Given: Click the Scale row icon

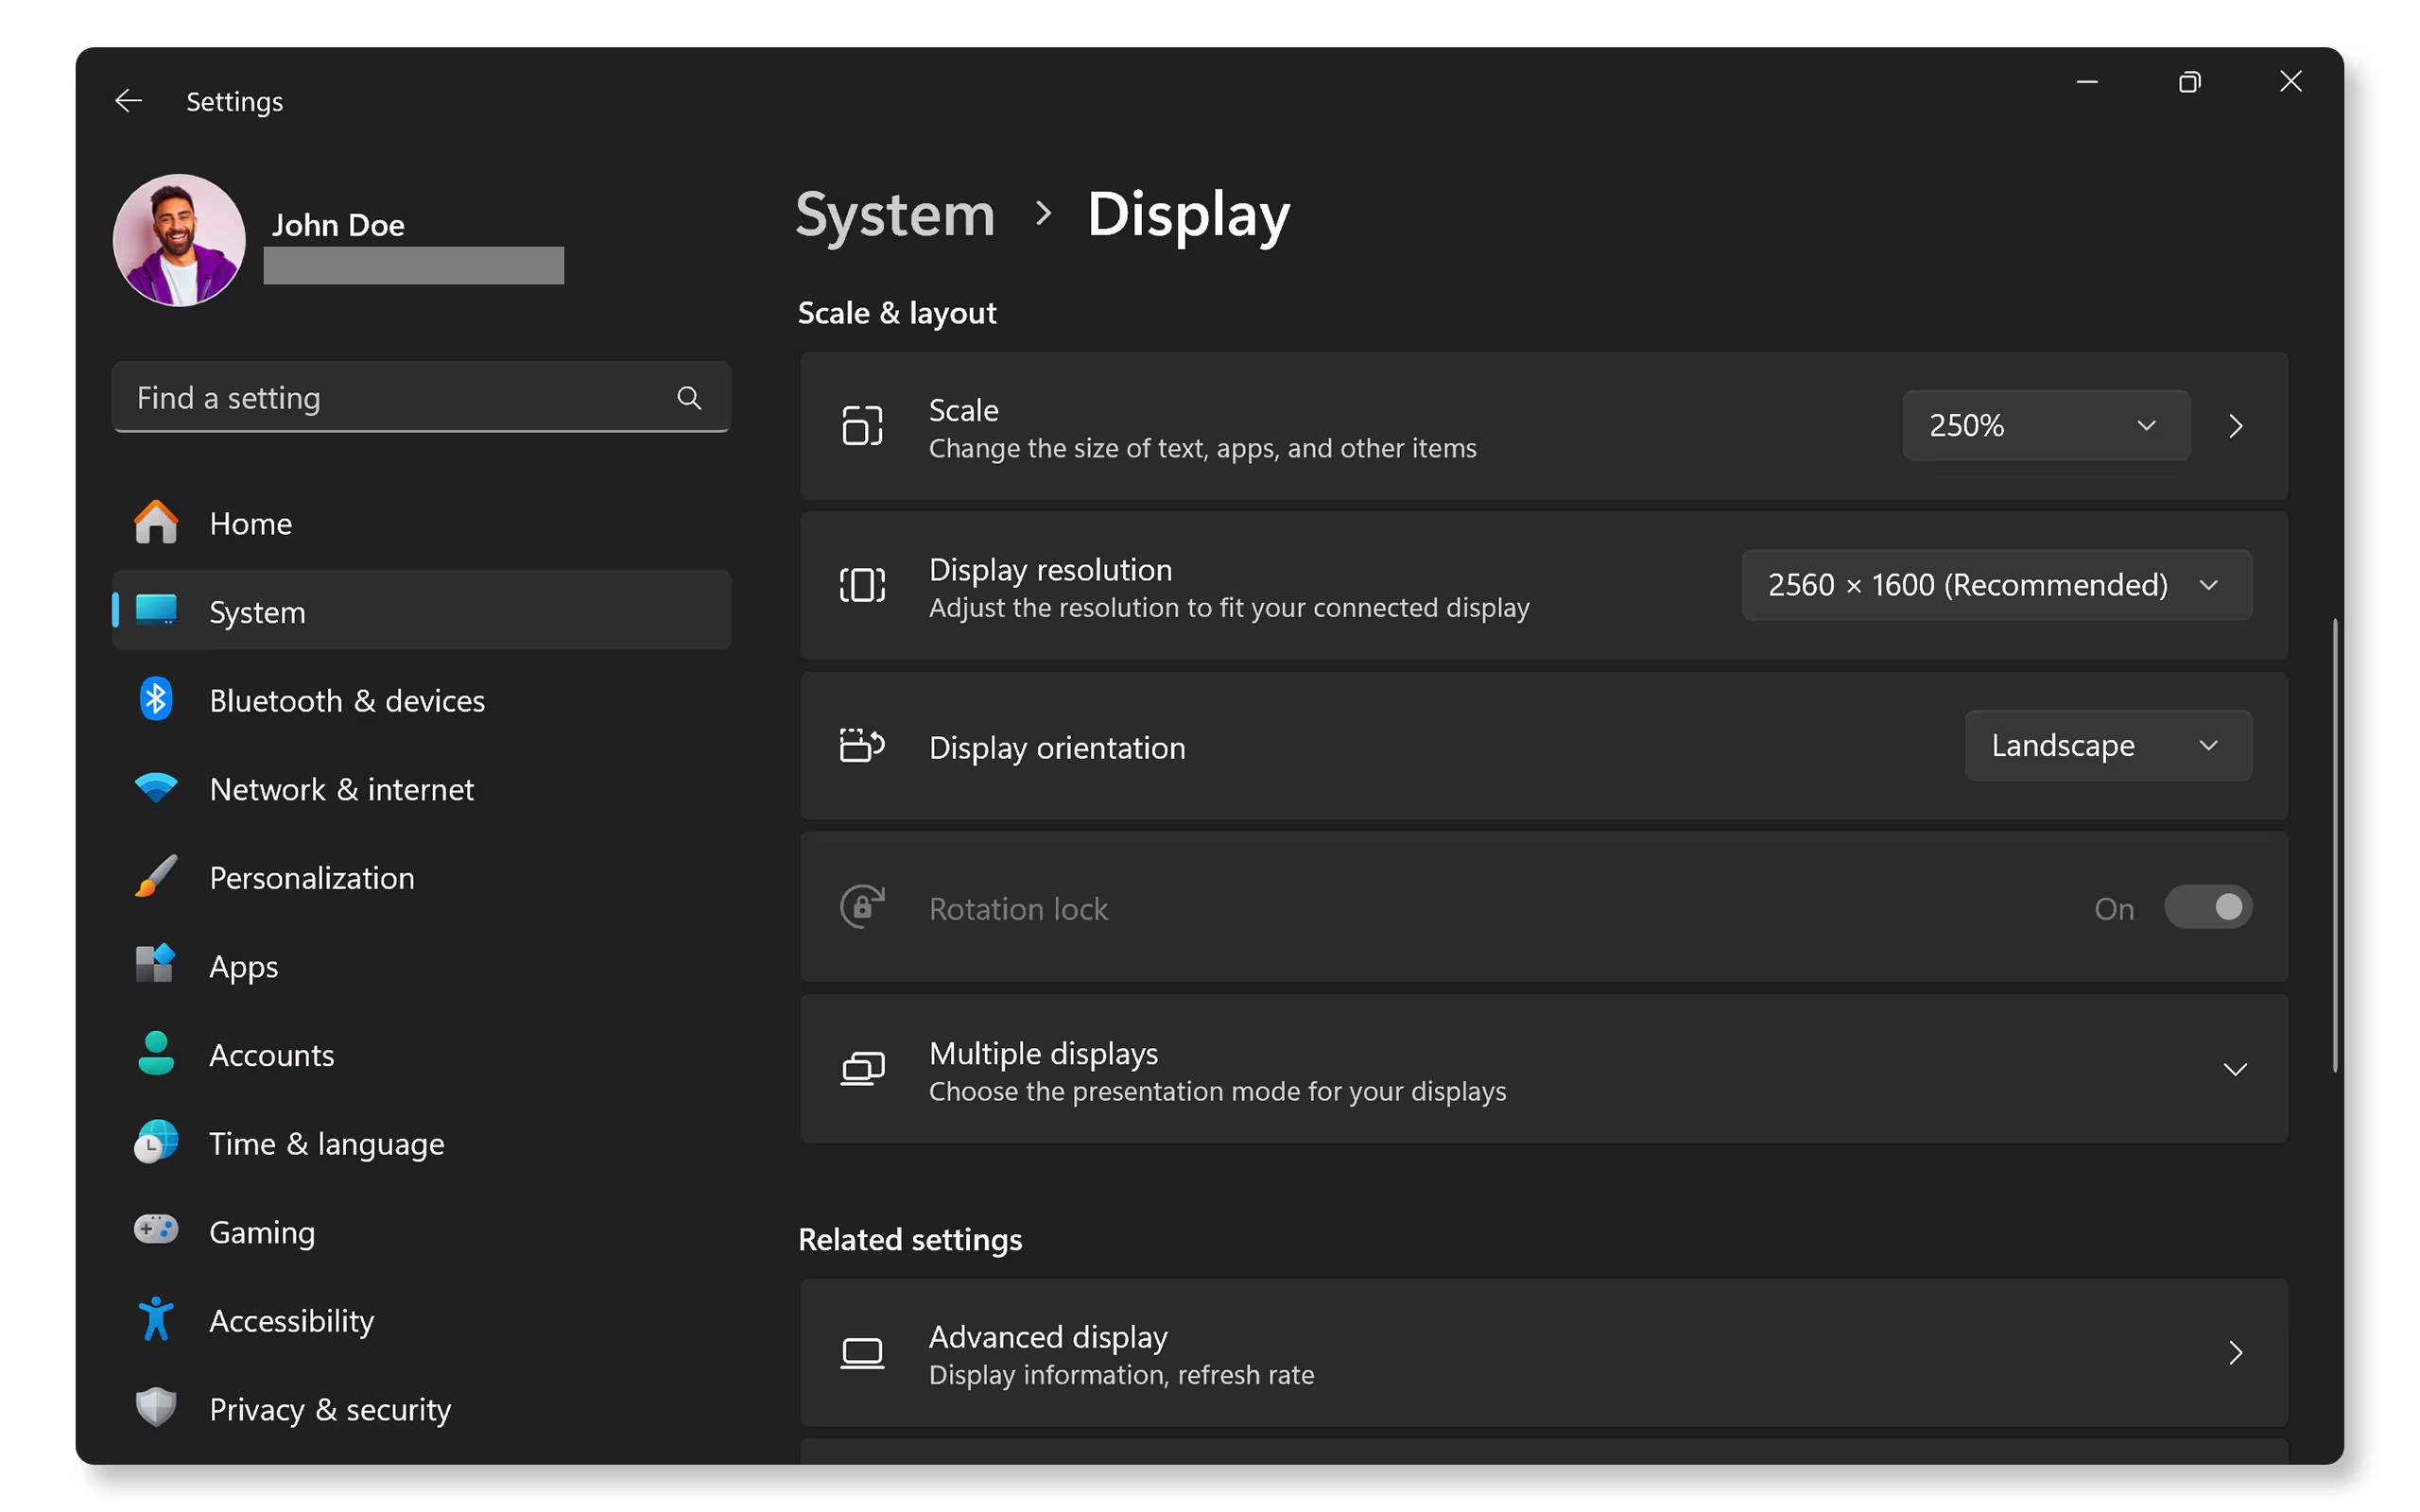Looking at the screenshot, I should pos(862,426).
